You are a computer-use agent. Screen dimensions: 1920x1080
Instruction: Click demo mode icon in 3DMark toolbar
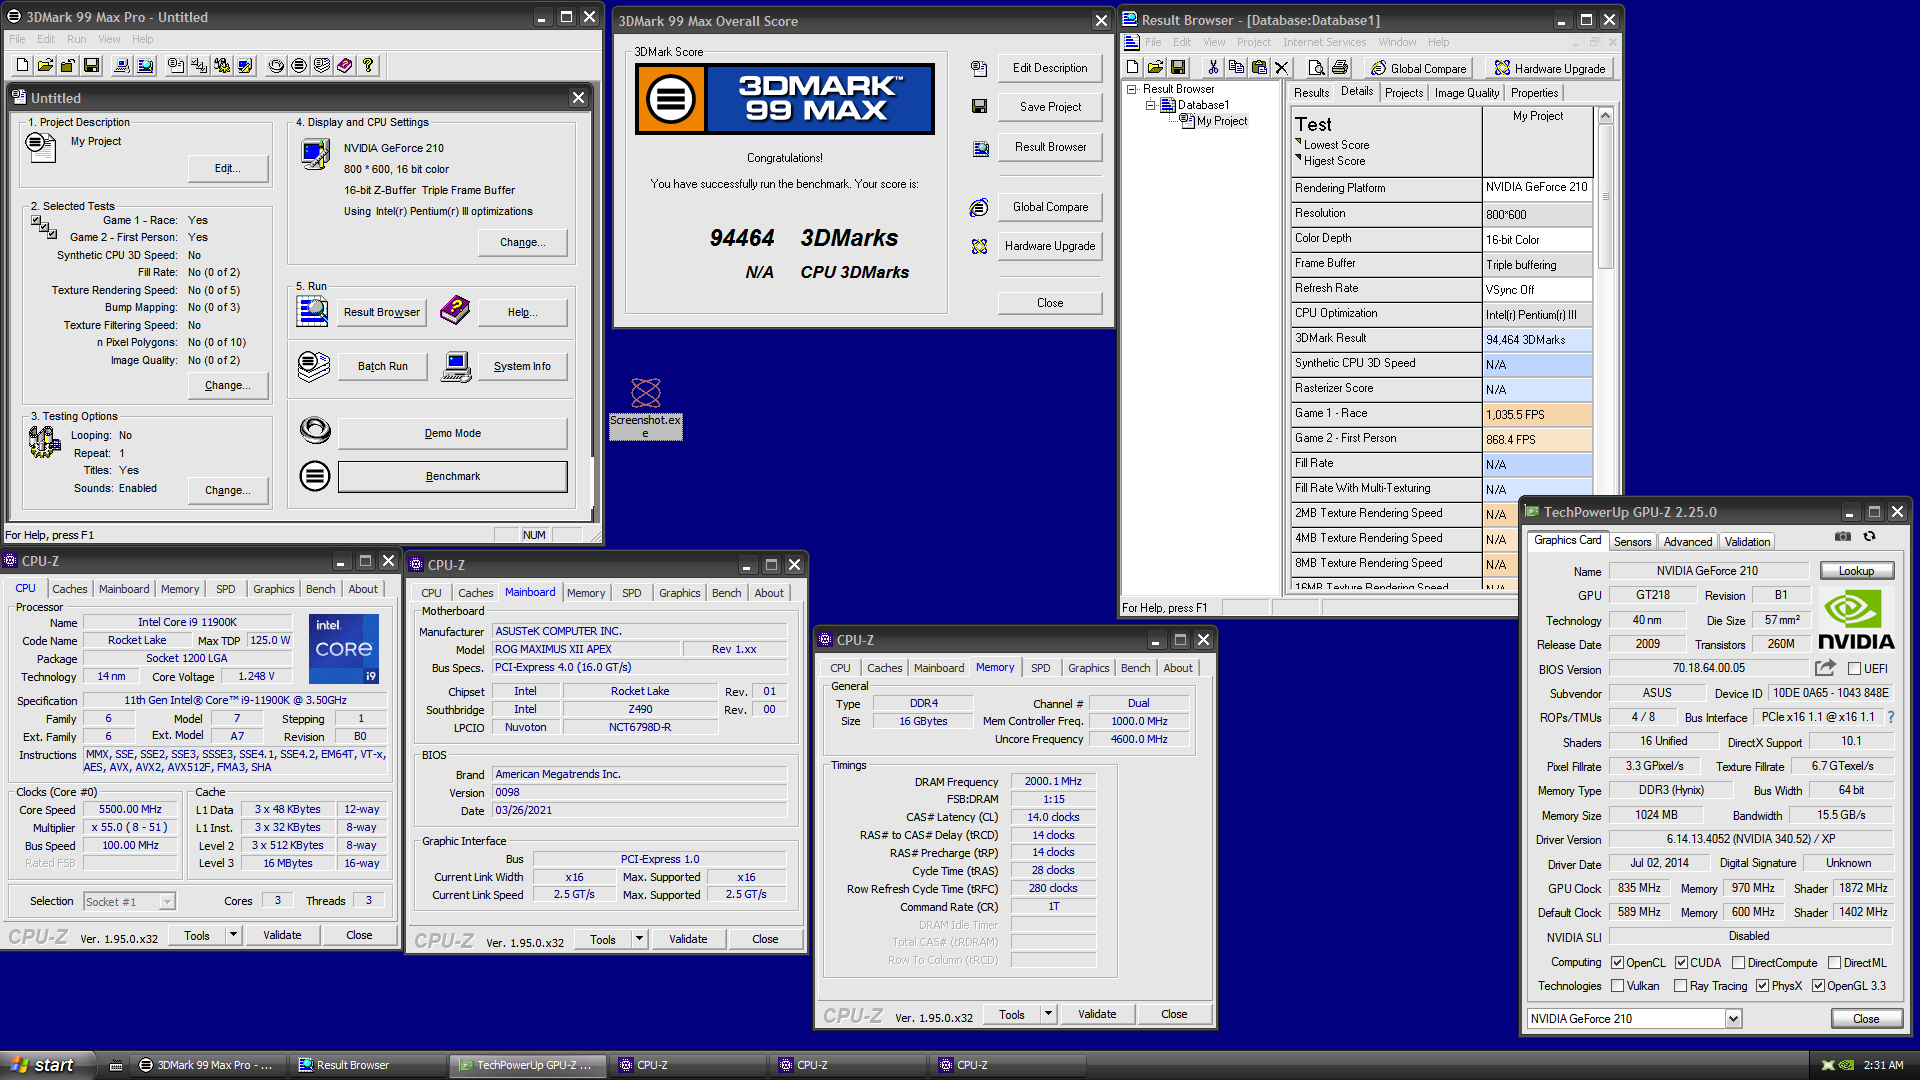point(276,66)
